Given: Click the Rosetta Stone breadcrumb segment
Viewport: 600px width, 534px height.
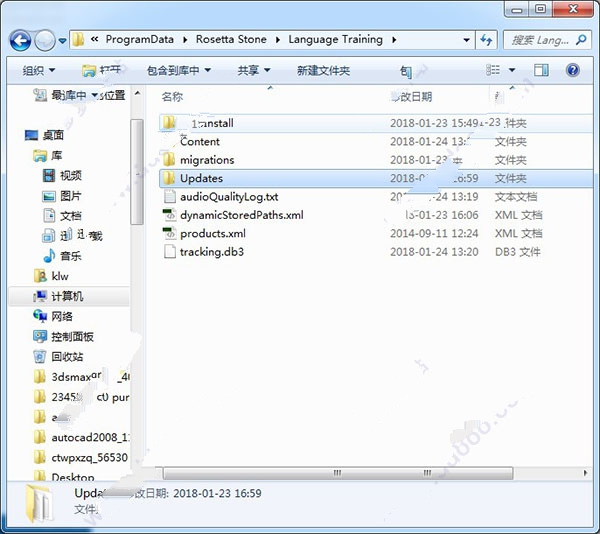Looking at the screenshot, I should (x=231, y=39).
